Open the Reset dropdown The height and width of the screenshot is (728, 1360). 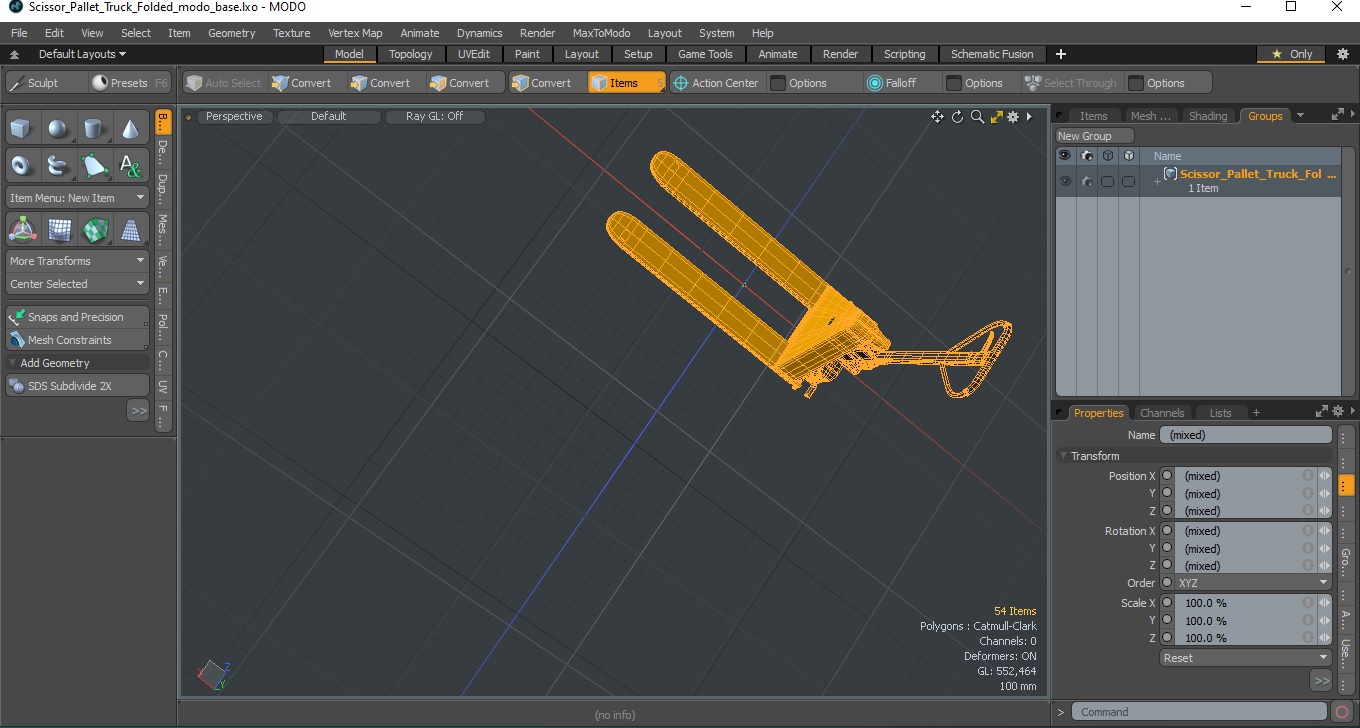click(x=1245, y=658)
